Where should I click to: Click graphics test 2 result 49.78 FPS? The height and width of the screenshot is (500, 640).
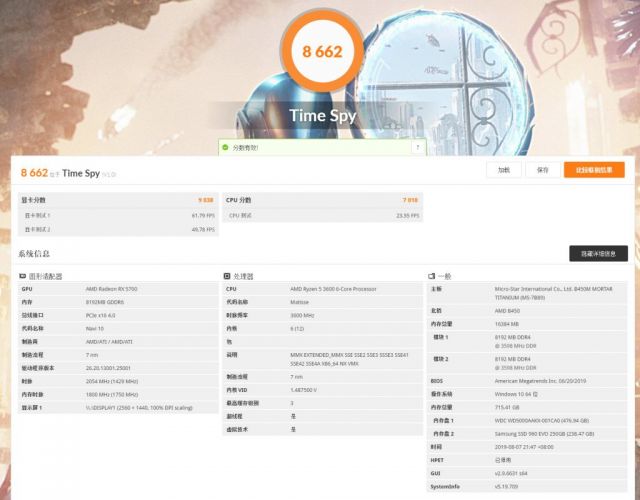(x=203, y=229)
